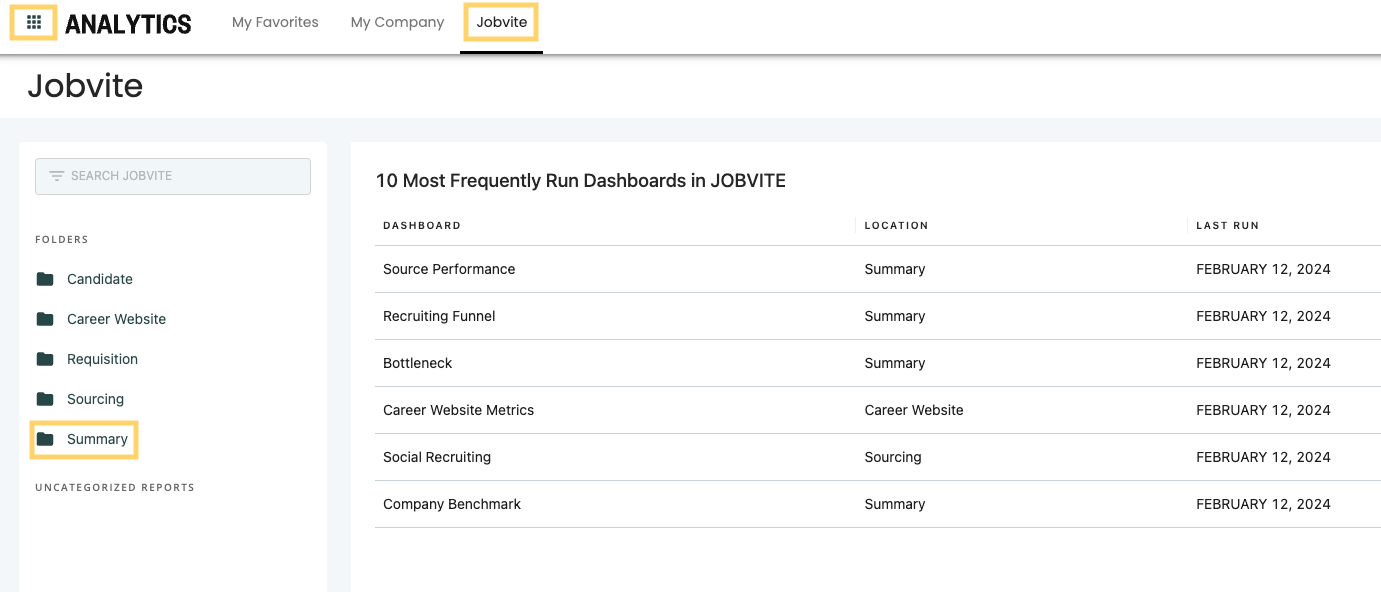Click the LOCATION column header
This screenshot has width=1381, height=592.
(x=897, y=226)
